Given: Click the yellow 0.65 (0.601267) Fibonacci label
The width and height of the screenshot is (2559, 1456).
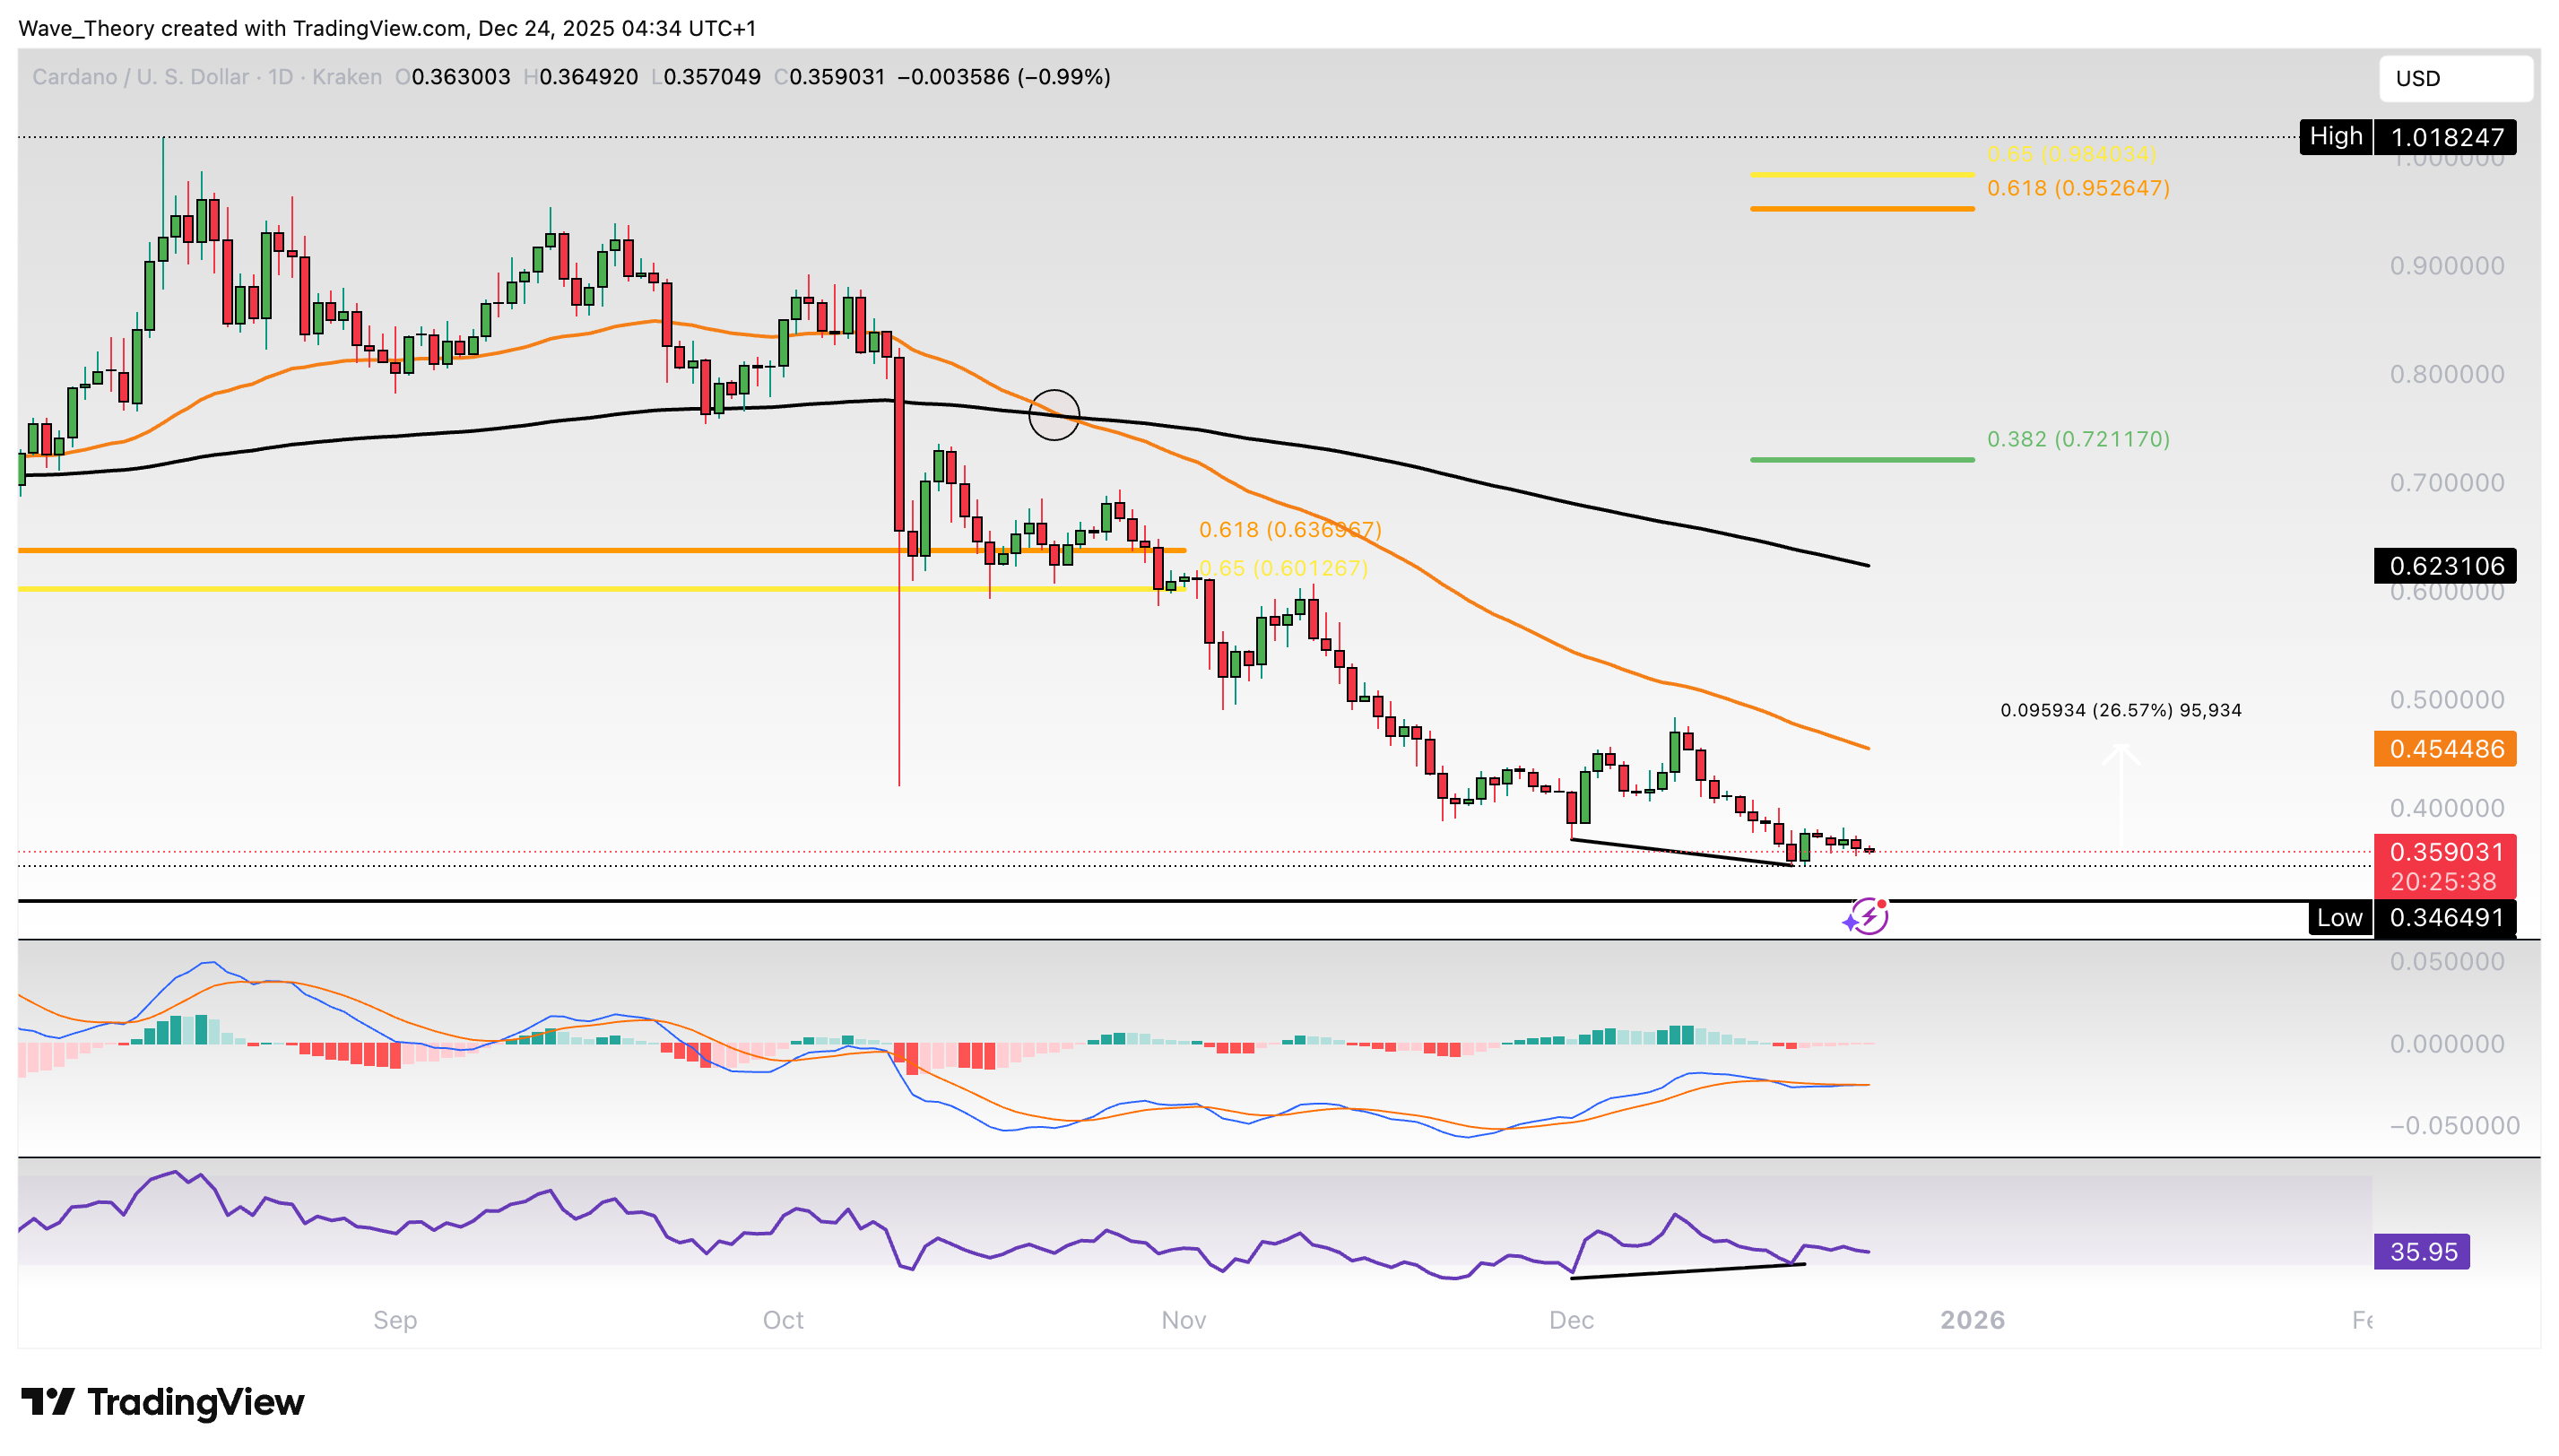Looking at the screenshot, I should tap(1282, 568).
